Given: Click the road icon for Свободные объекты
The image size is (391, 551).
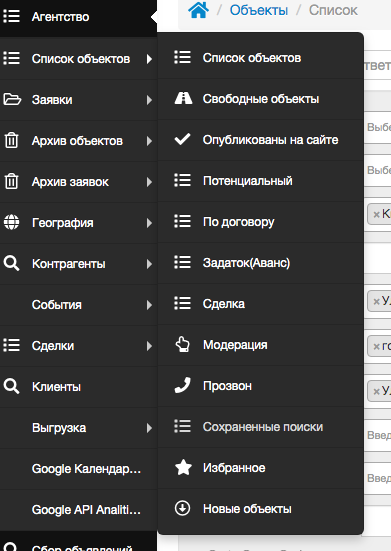Looking at the screenshot, I should (183, 98).
